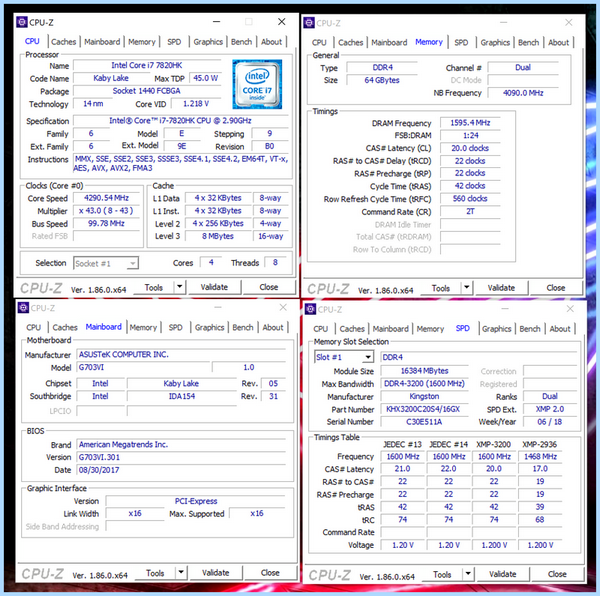Open SPD tab in Memory window
The height and width of the screenshot is (596, 600).
(x=461, y=42)
